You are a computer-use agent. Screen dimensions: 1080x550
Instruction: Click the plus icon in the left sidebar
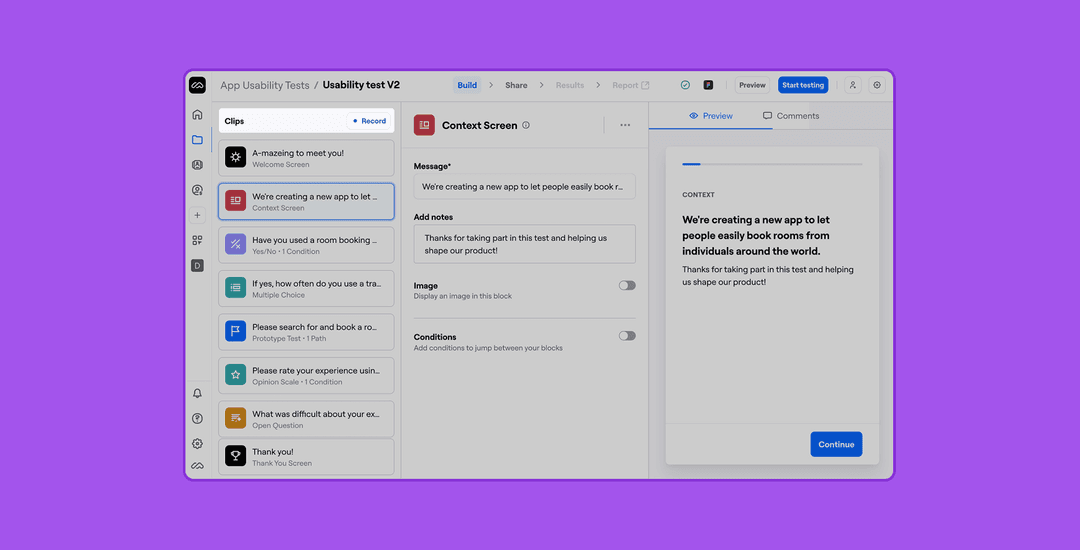click(198, 215)
